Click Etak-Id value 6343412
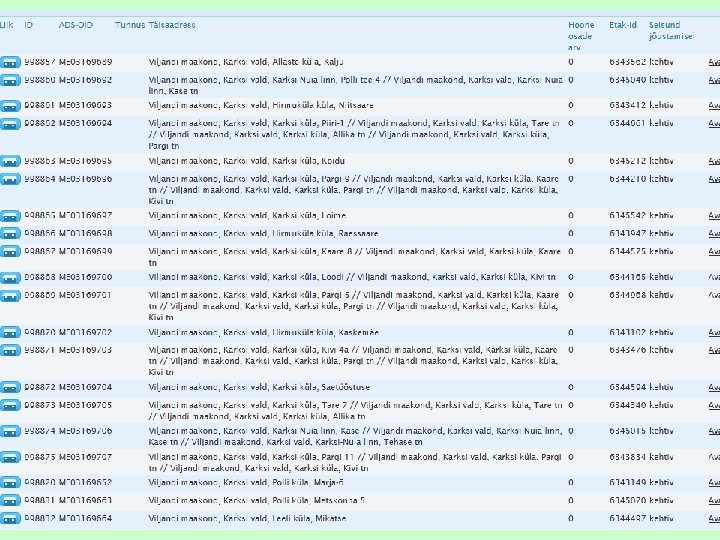This screenshot has height=540, width=720. click(x=627, y=106)
